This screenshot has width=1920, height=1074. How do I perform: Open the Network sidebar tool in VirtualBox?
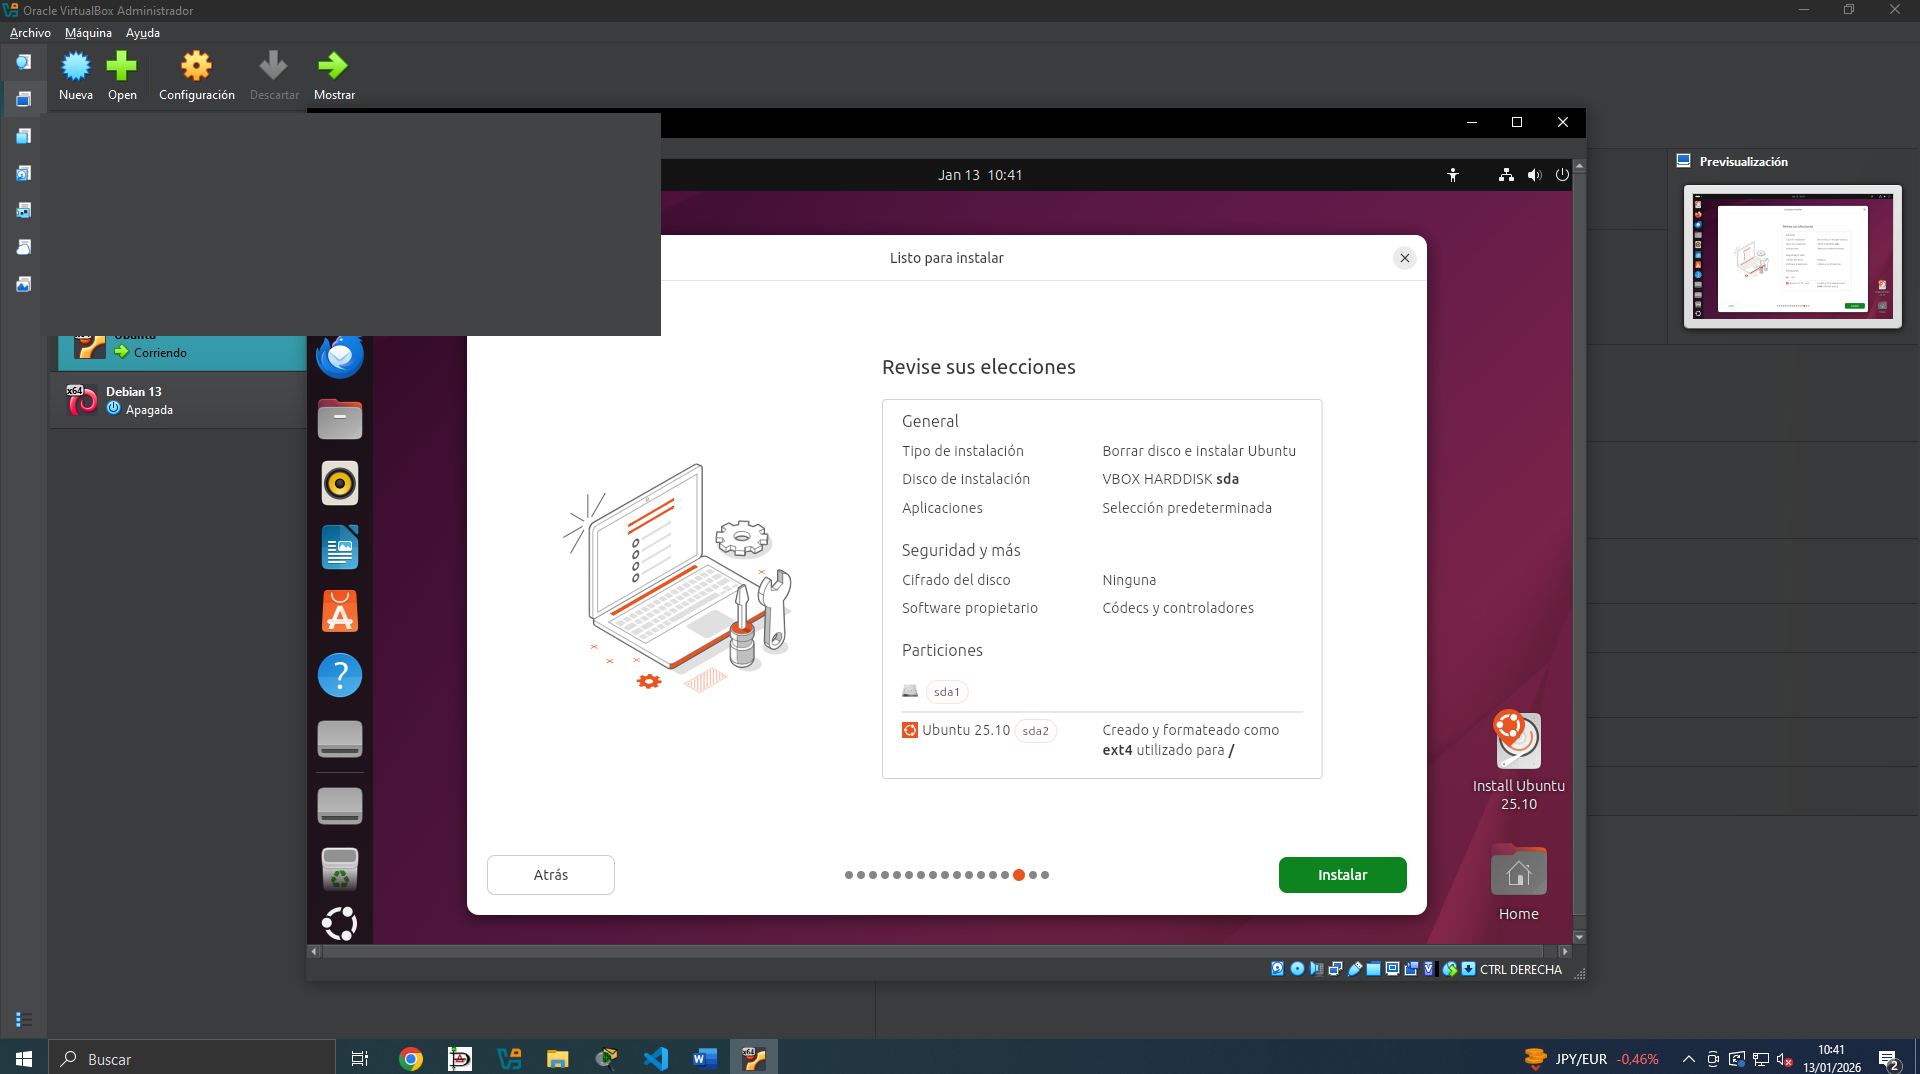click(23, 210)
